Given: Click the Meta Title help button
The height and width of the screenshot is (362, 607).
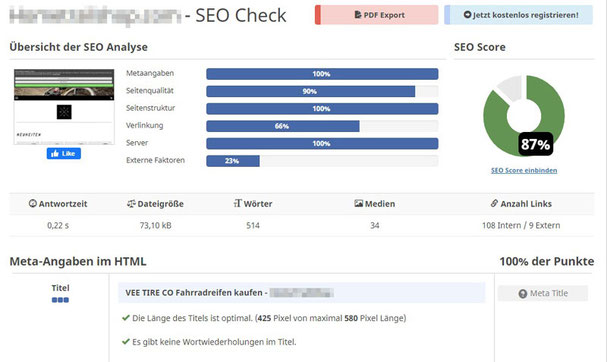Looking at the screenshot, I should click(543, 293).
